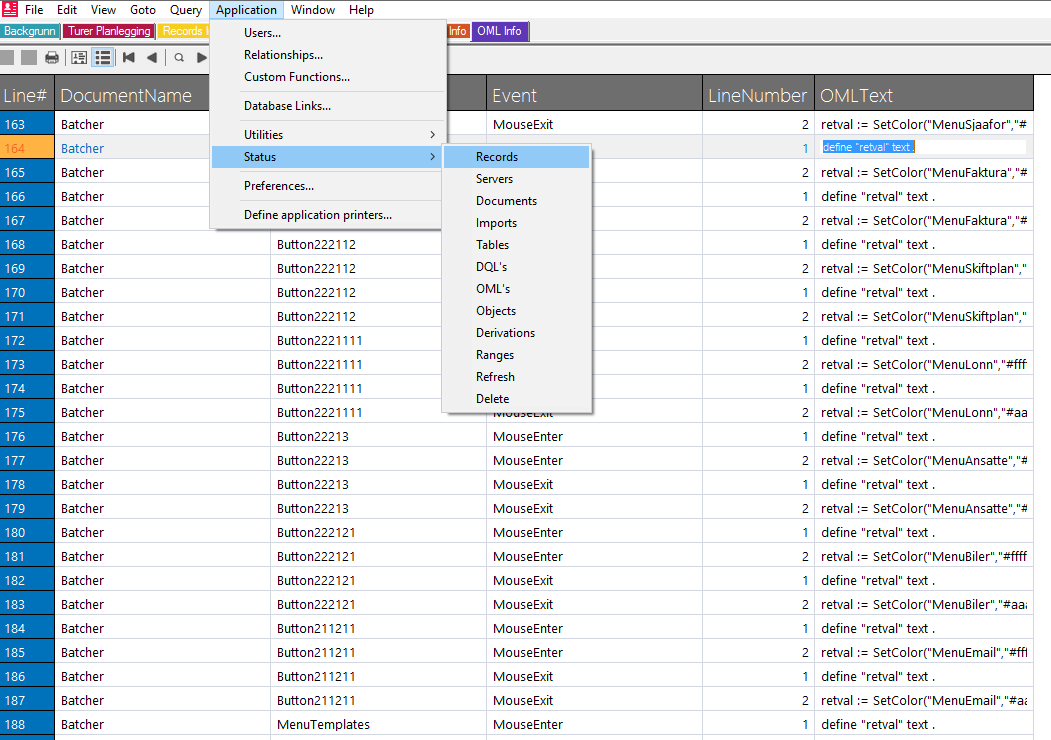Select Documents in Status submenu
Image resolution: width=1051 pixels, height=740 pixels.
point(517,201)
